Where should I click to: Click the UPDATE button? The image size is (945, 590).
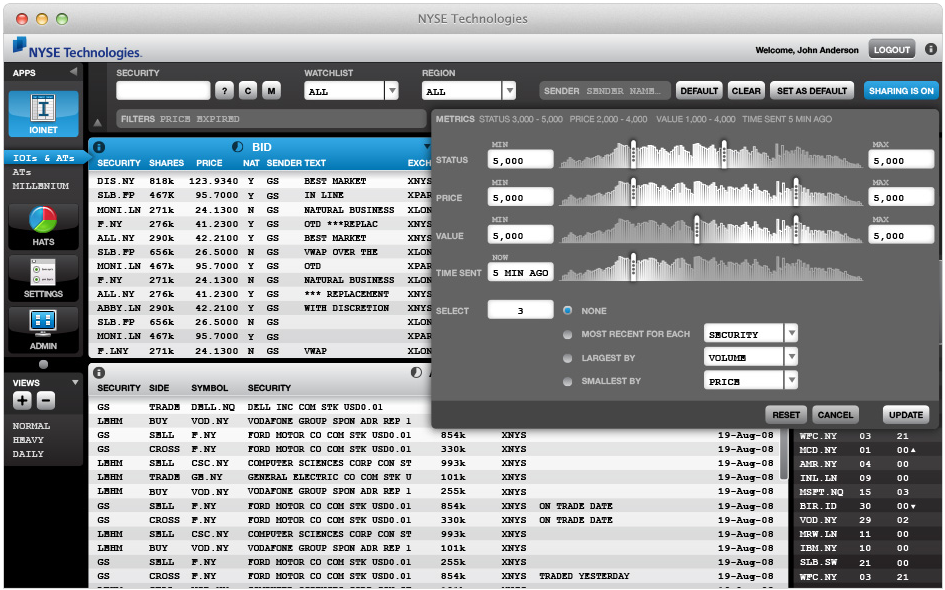[x=906, y=415]
